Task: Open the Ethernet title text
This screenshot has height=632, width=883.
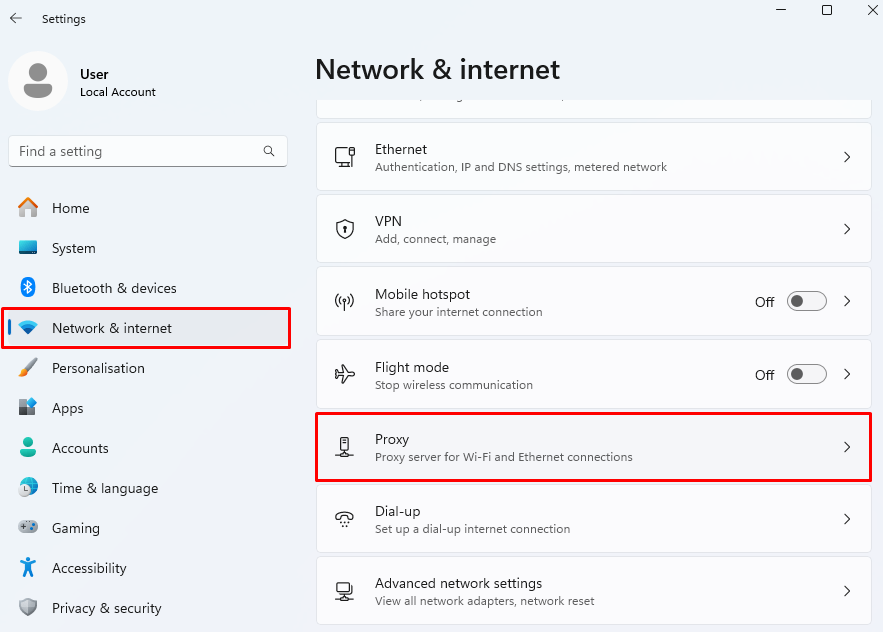Action: (401, 149)
